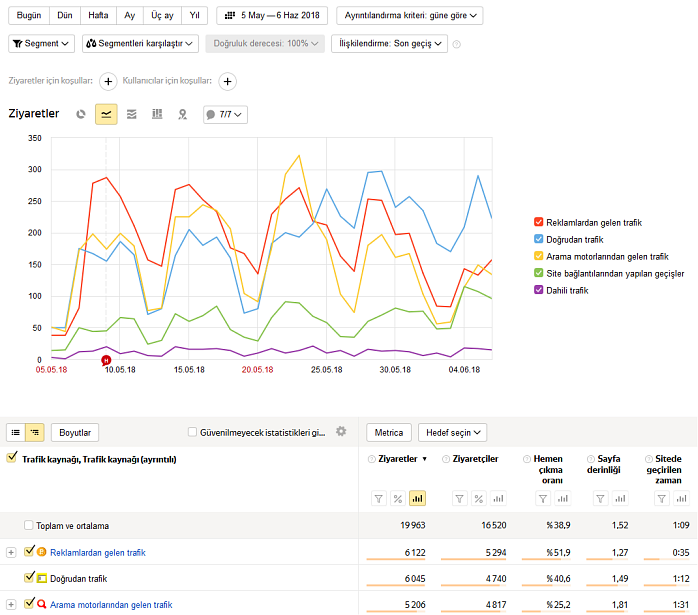Viewport: 698px width, 615px height.
Task: Open the Segment dropdown
Action: (41, 44)
